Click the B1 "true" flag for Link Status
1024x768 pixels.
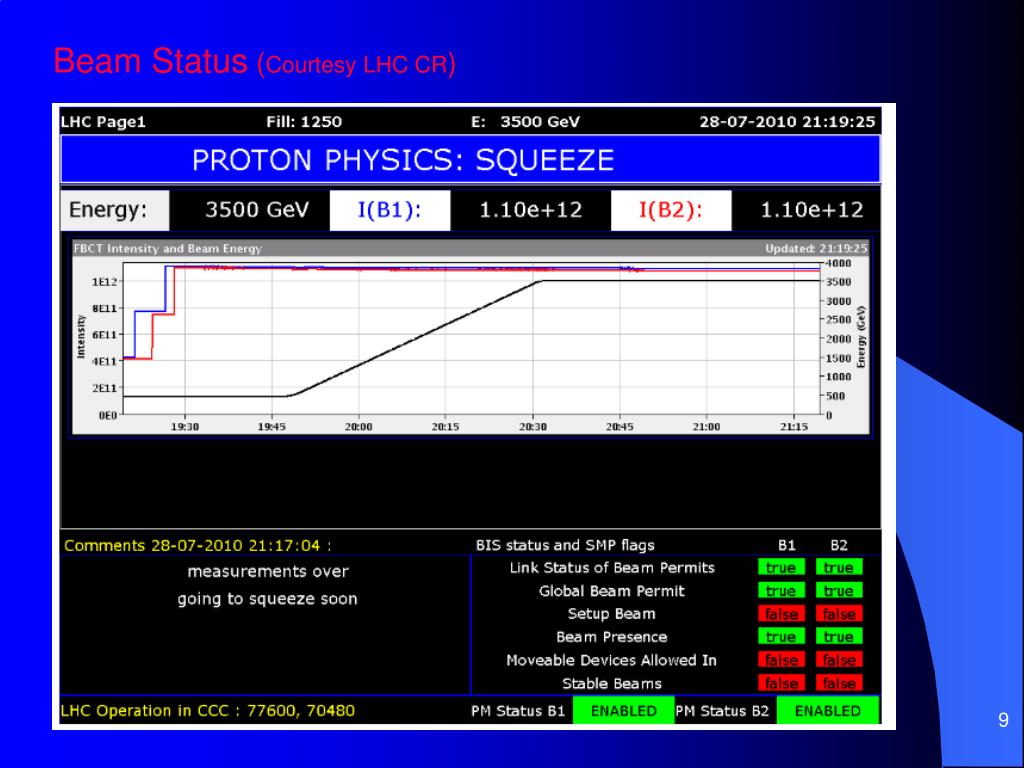781,568
